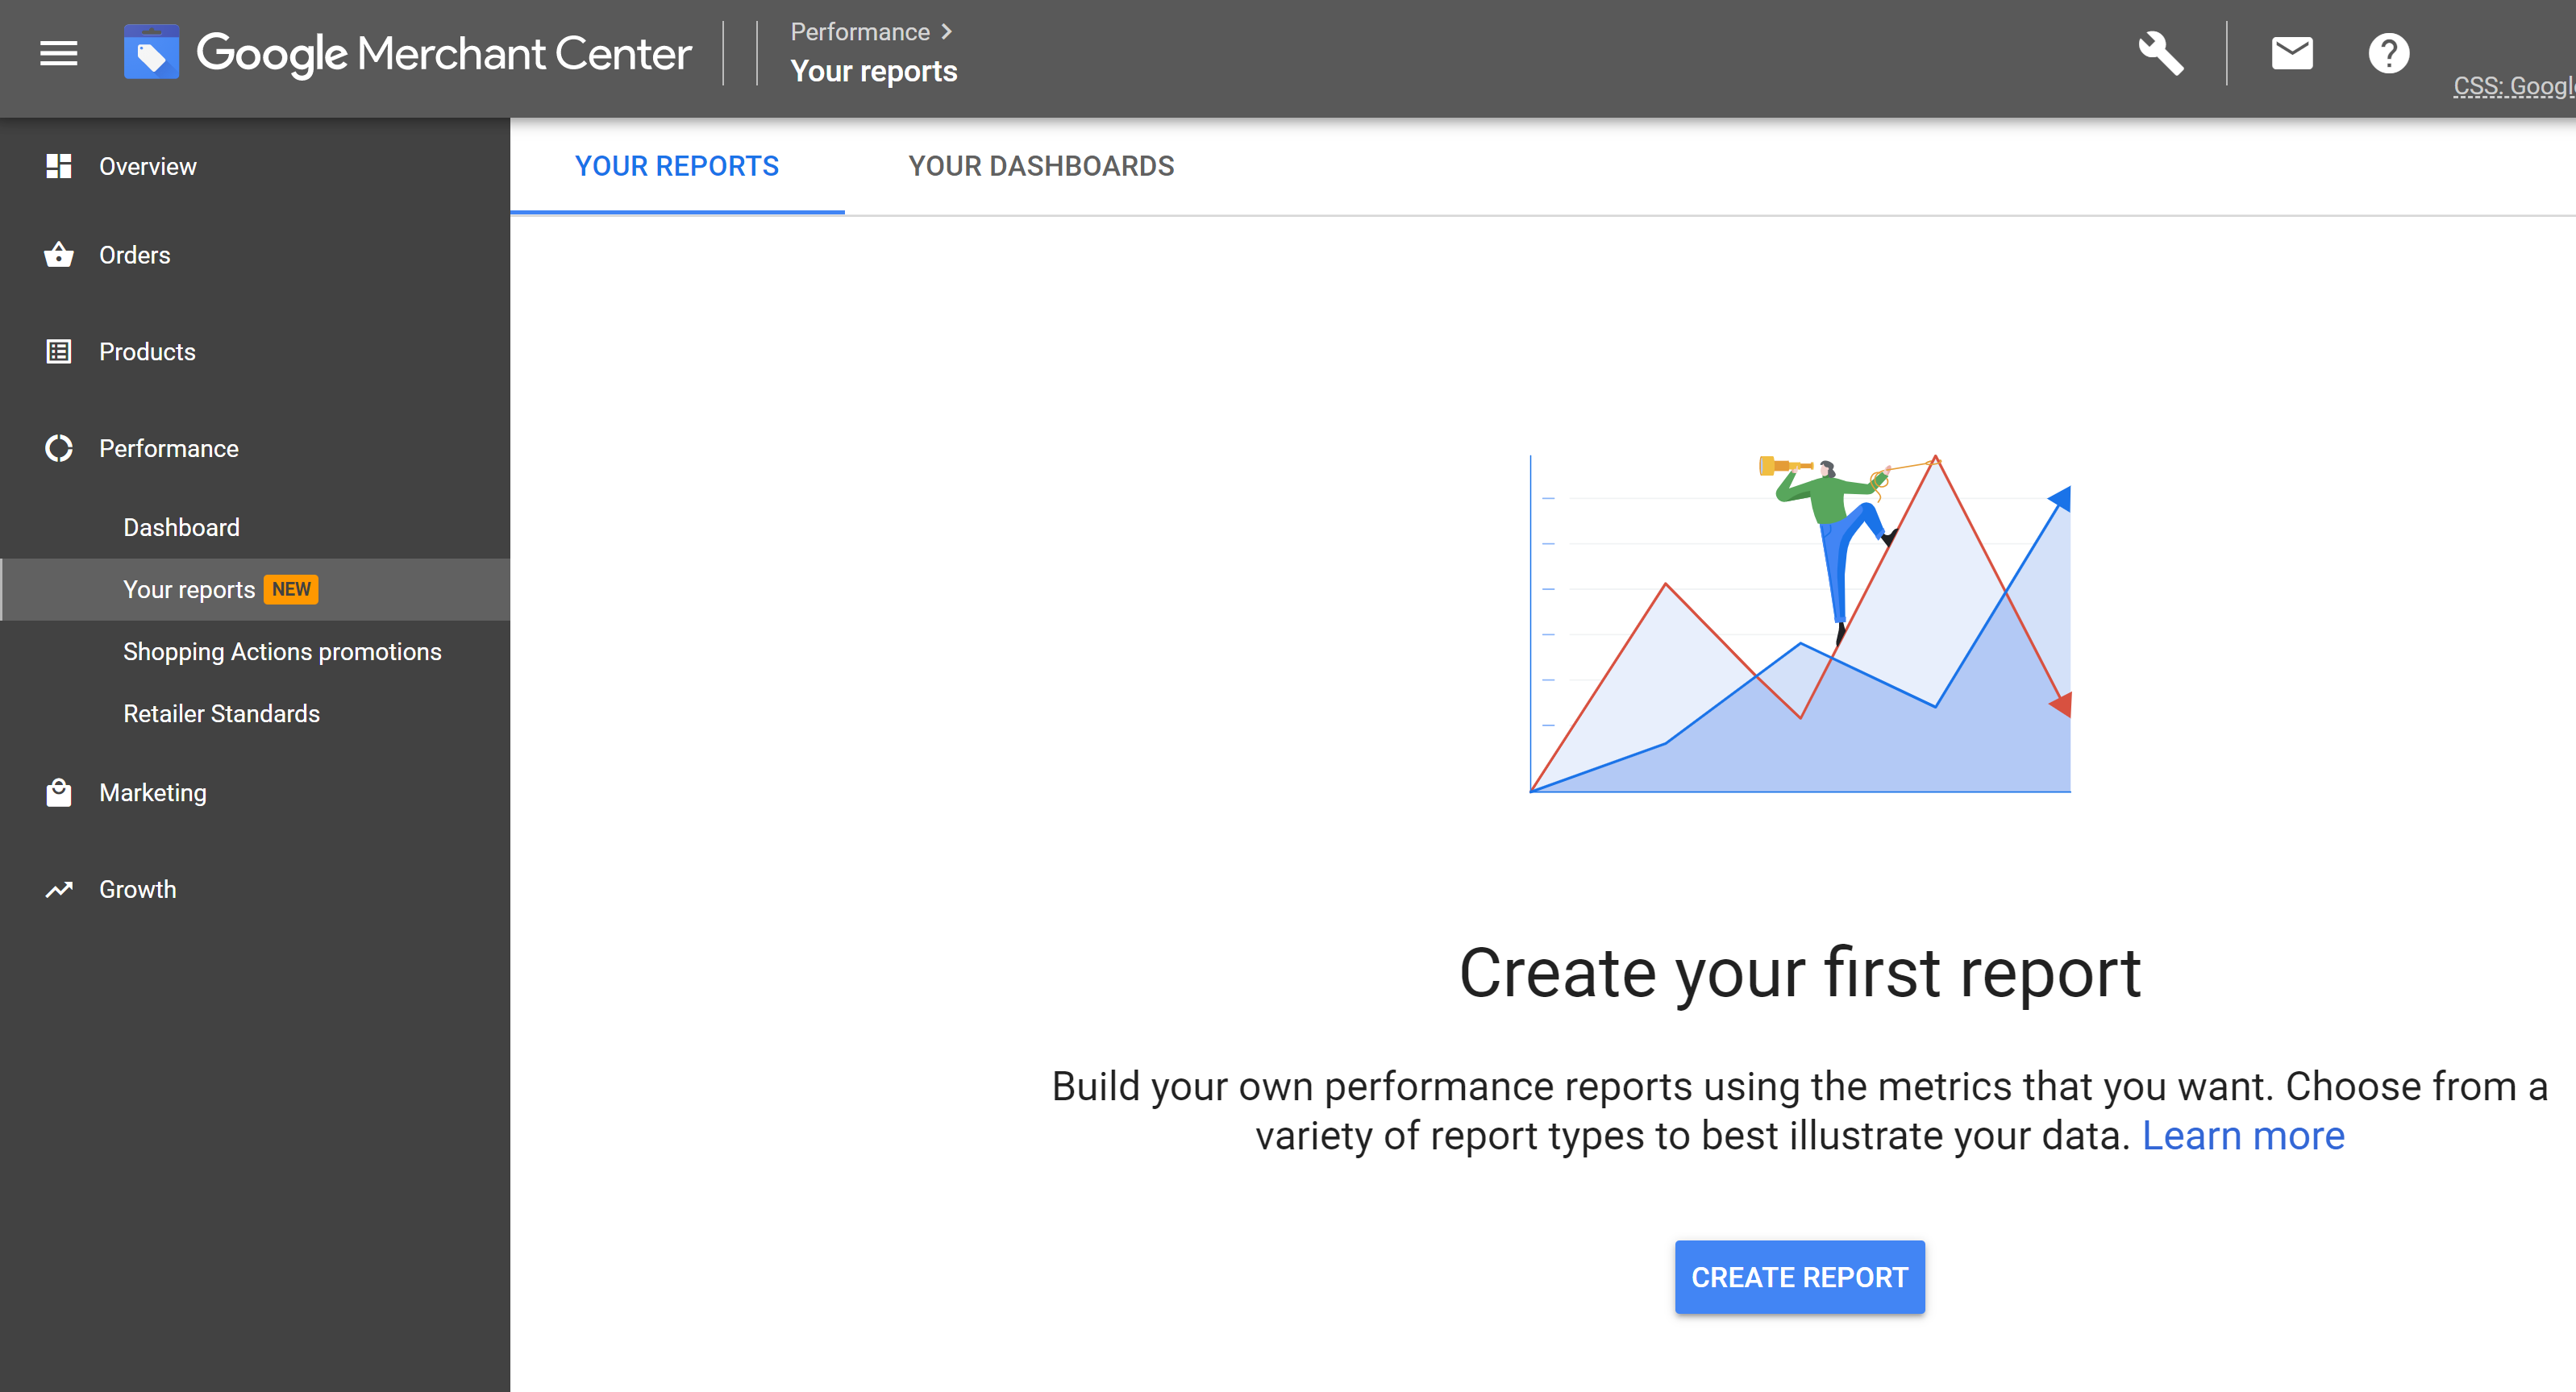Click the performance chart illustration
2576x1392 pixels.
[x=1800, y=622]
